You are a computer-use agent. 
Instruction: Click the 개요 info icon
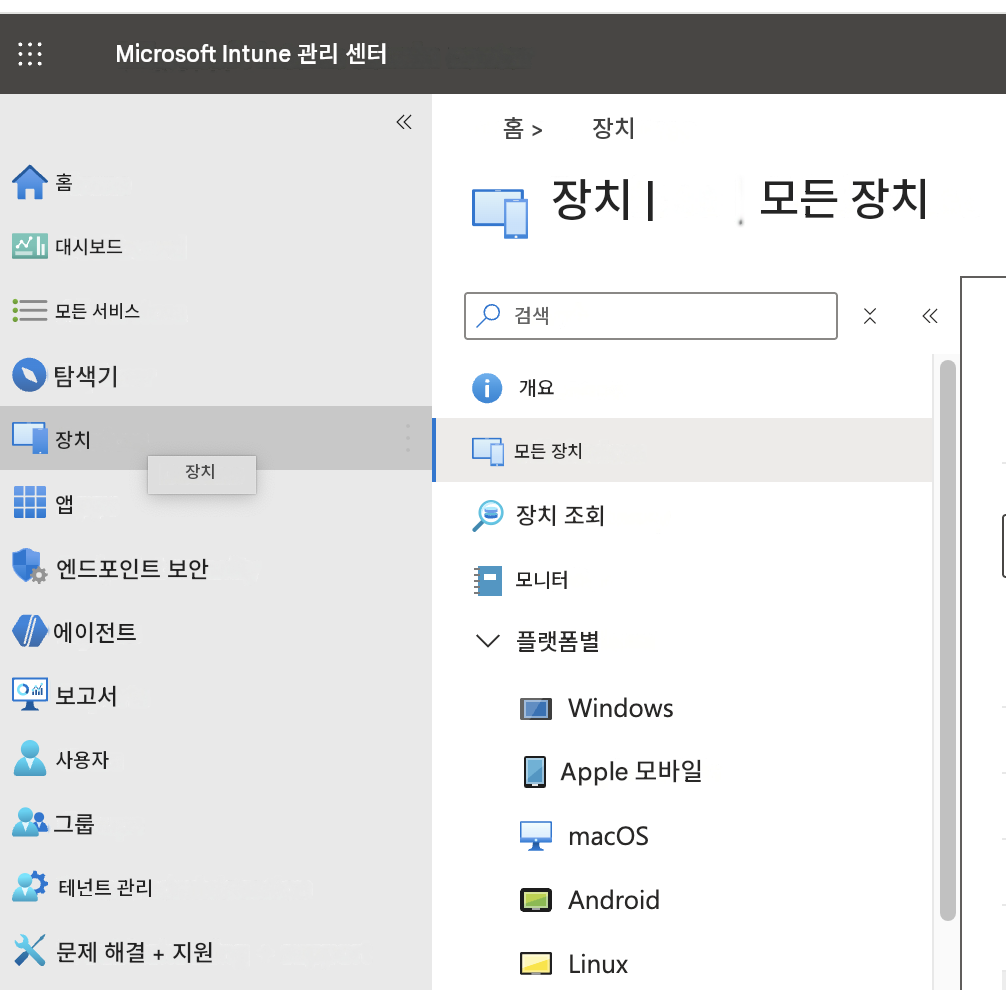click(487, 388)
